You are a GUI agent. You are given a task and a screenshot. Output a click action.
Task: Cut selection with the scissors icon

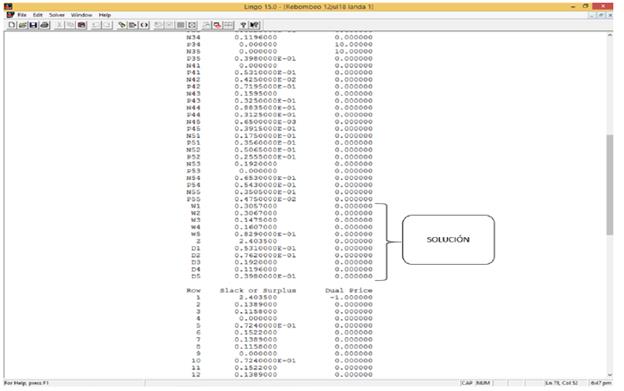point(59,25)
